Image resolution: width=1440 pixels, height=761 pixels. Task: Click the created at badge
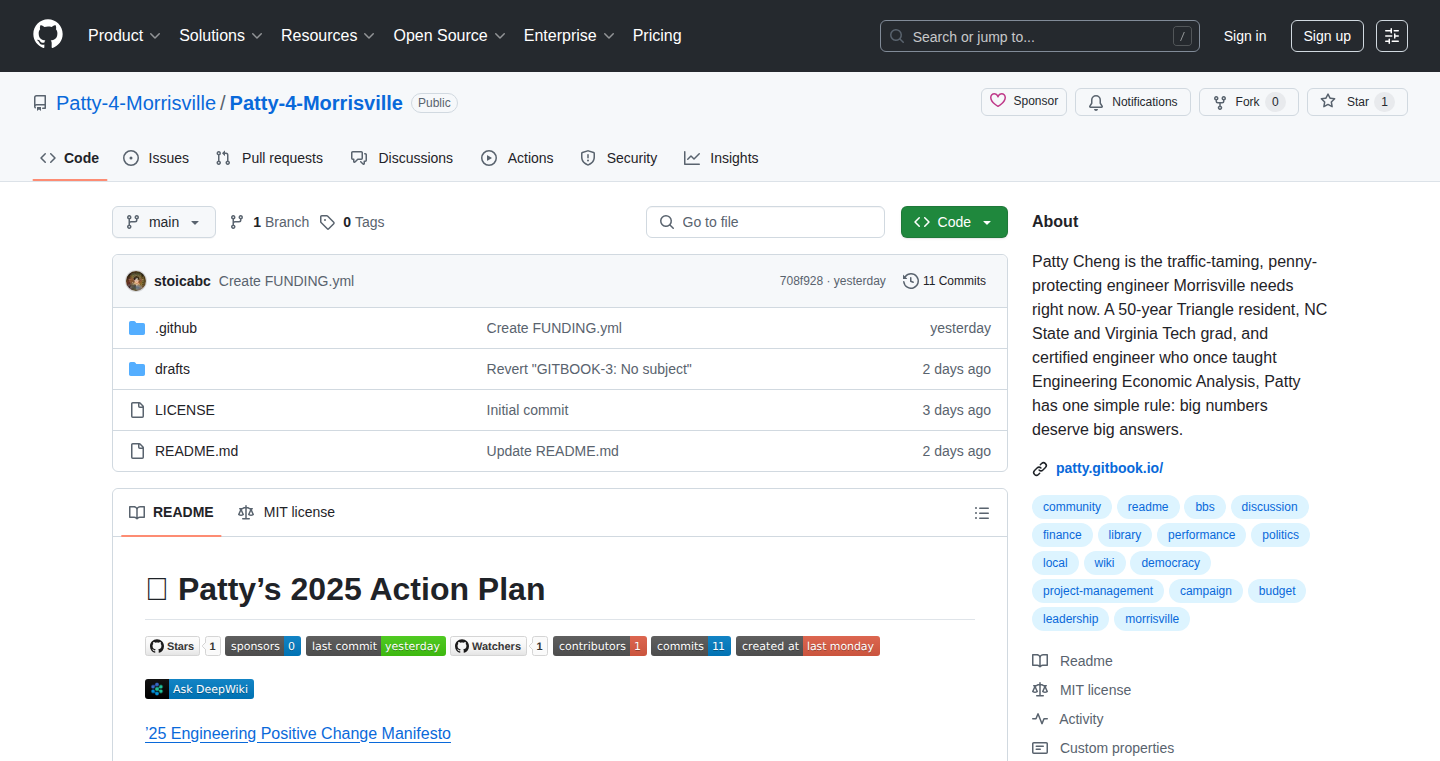pyautogui.click(x=808, y=646)
